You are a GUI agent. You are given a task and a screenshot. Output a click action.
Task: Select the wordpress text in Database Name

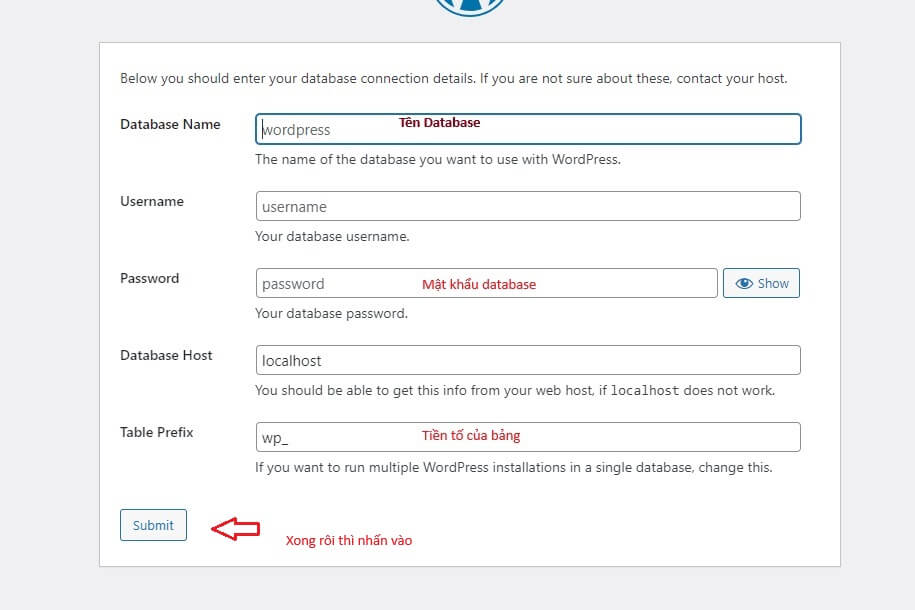pos(295,129)
